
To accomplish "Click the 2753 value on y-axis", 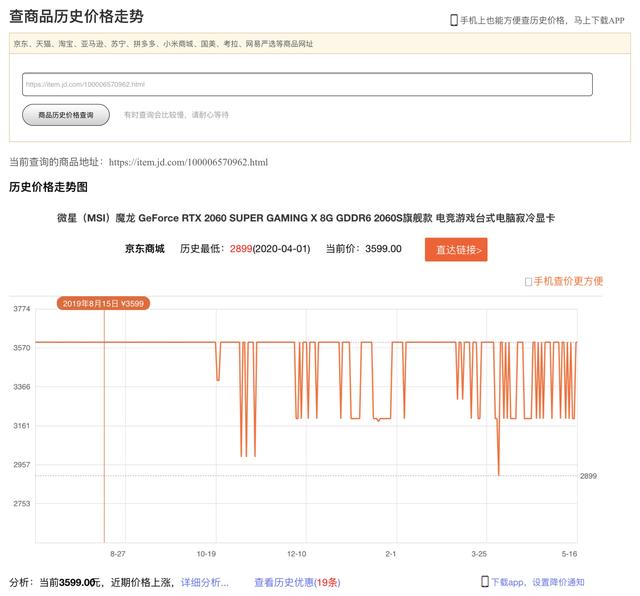I will 22,504.
